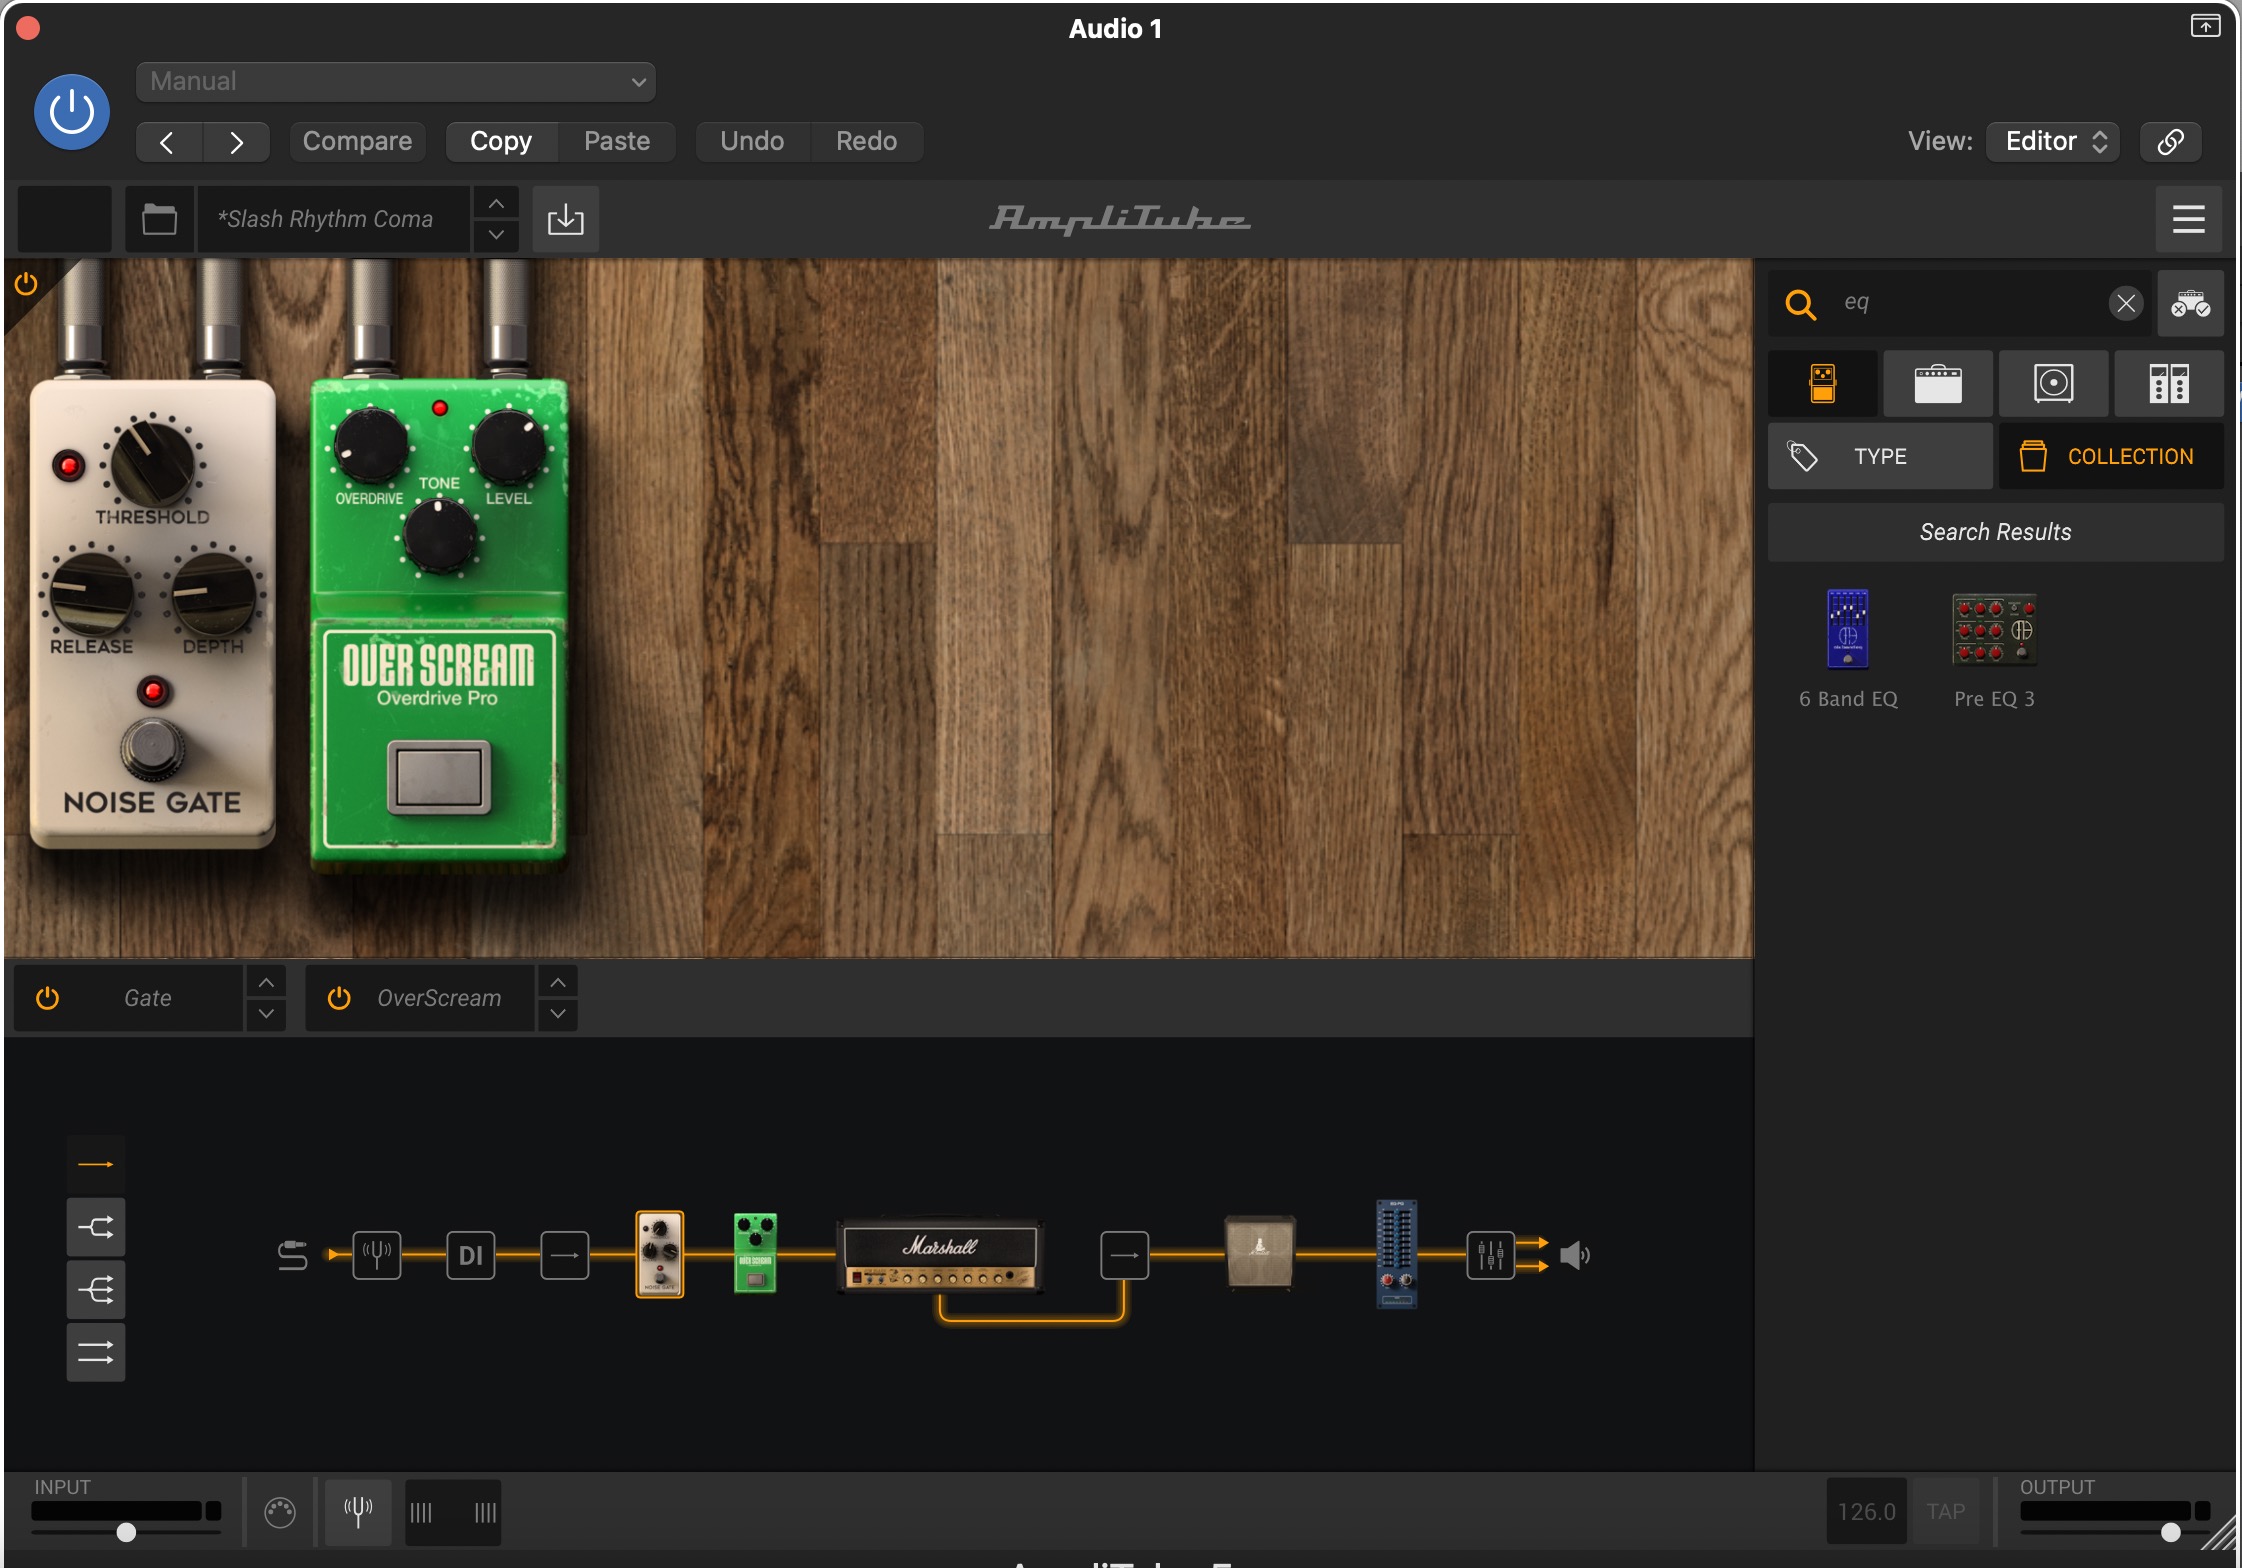Image resolution: width=2242 pixels, height=1568 pixels.
Task: Open the preset browser folder icon
Action: coord(159,219)
